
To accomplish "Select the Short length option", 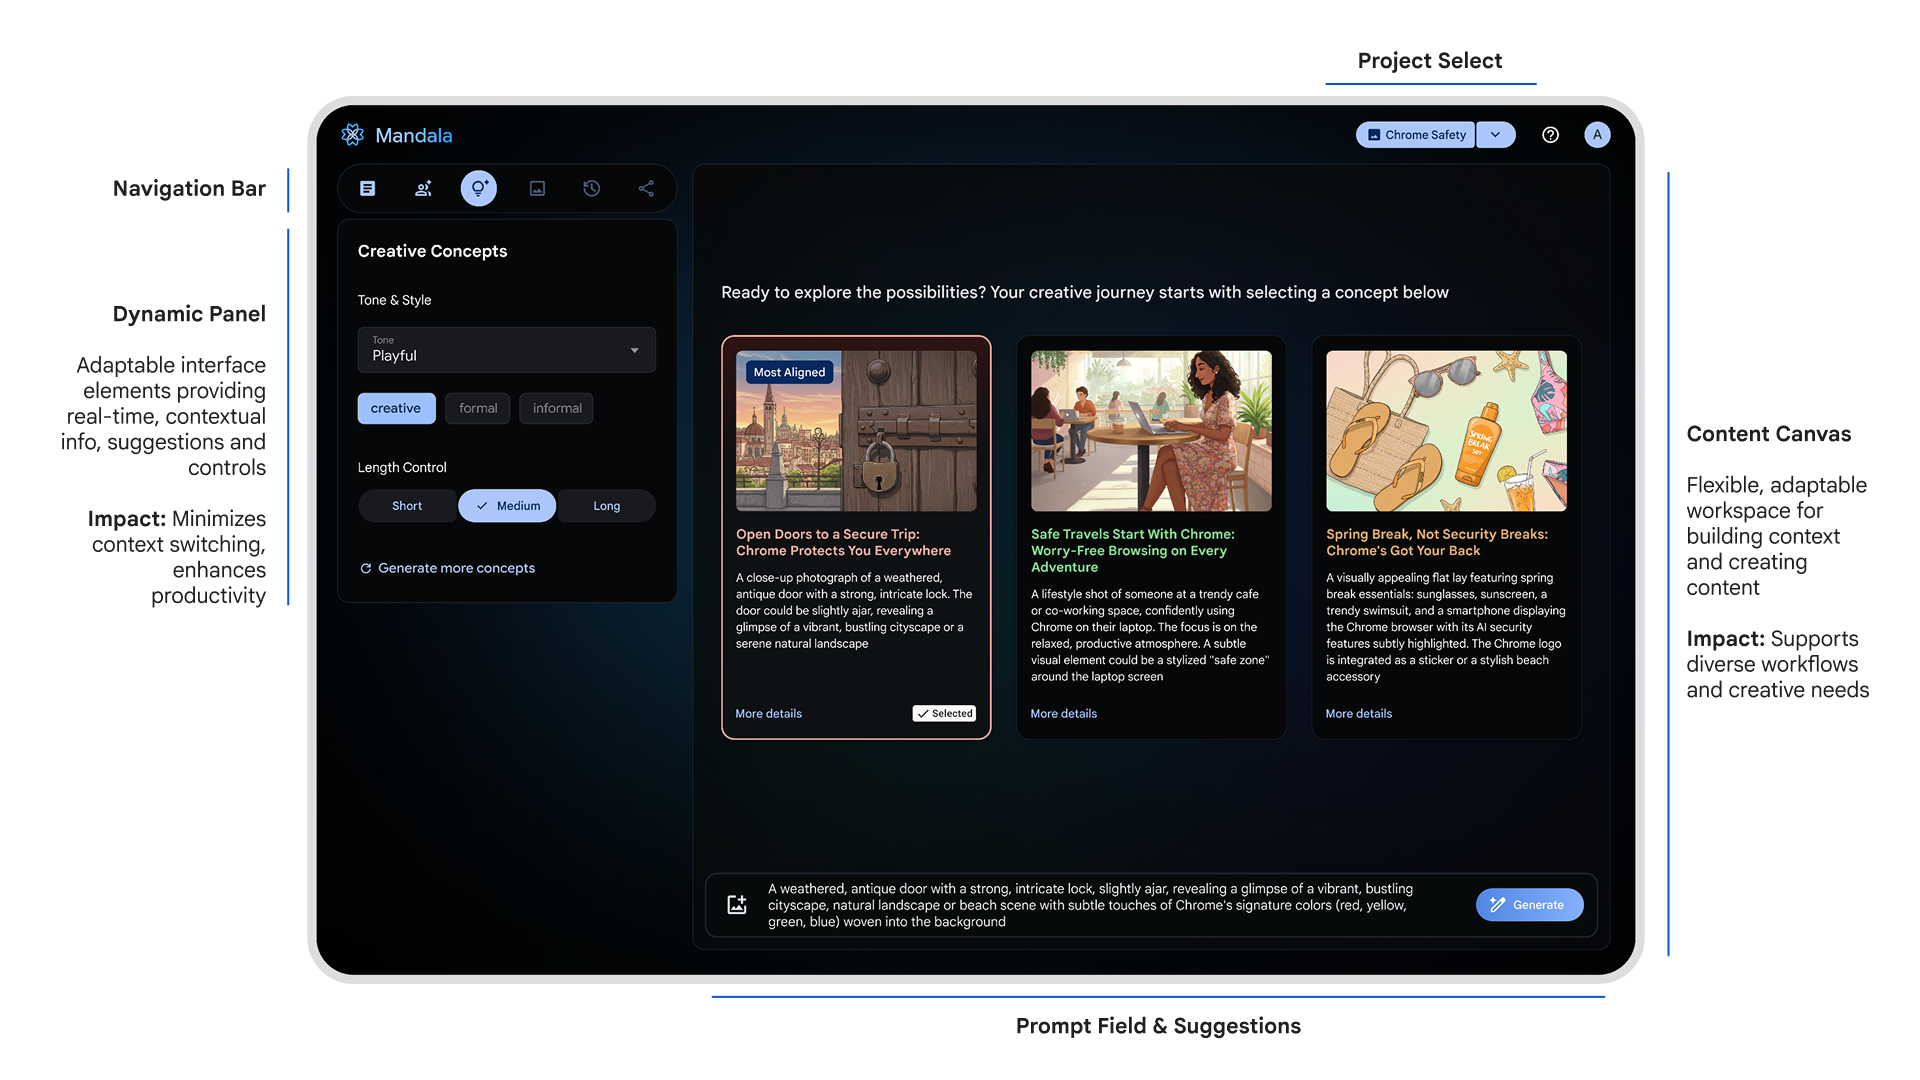I will 407,506.
